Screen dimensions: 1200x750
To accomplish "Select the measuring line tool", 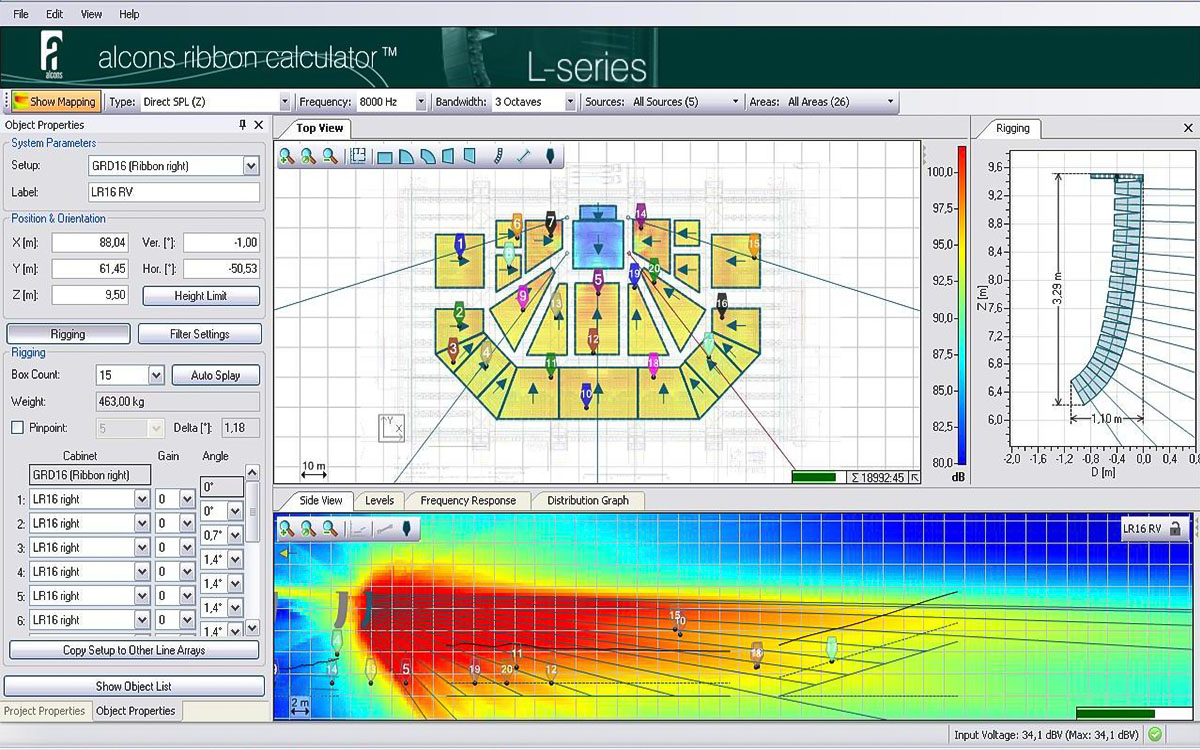I will pos(523,156).
